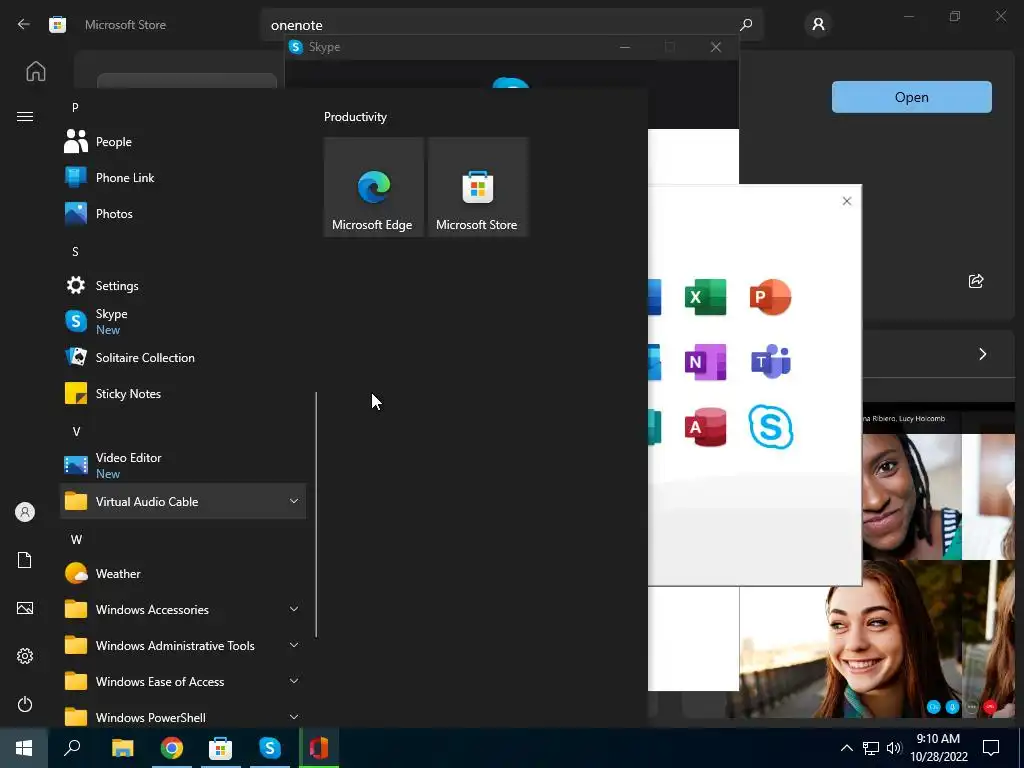Click the Store search magnifier icon
1024x768 pixels.
[746, 25]
